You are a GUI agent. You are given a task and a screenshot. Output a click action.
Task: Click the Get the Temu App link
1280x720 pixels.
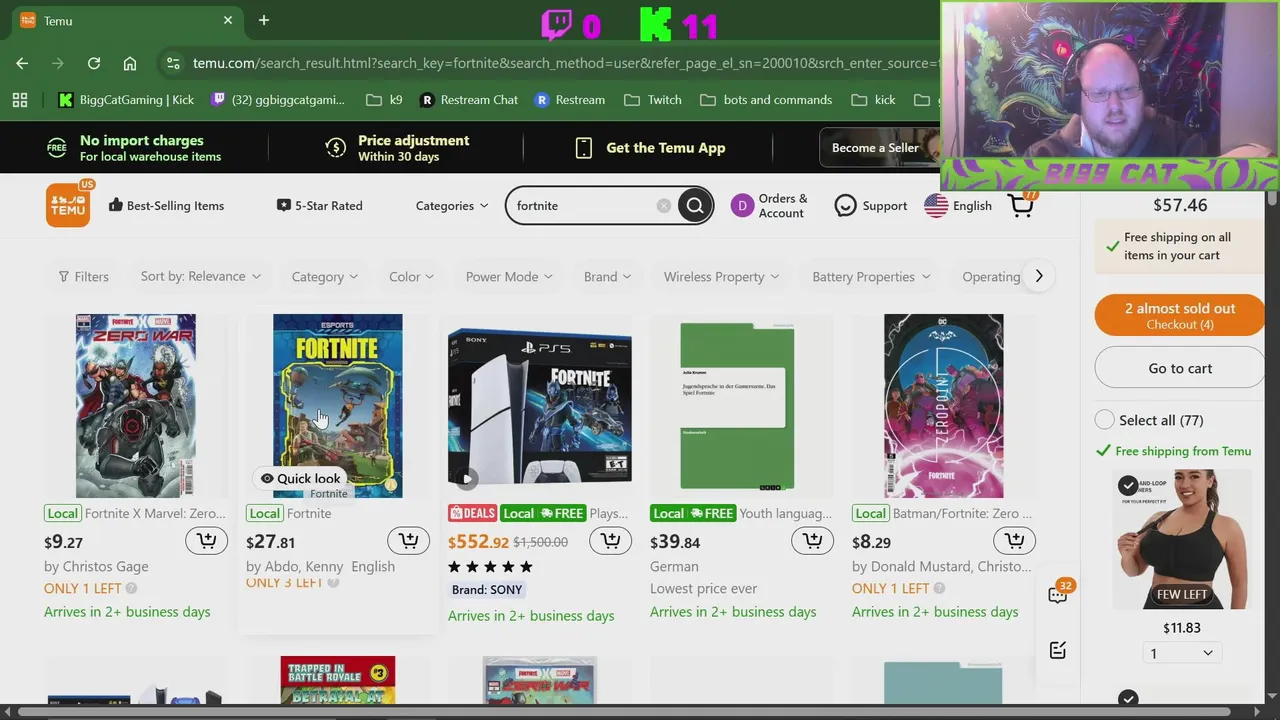[651, 148]
